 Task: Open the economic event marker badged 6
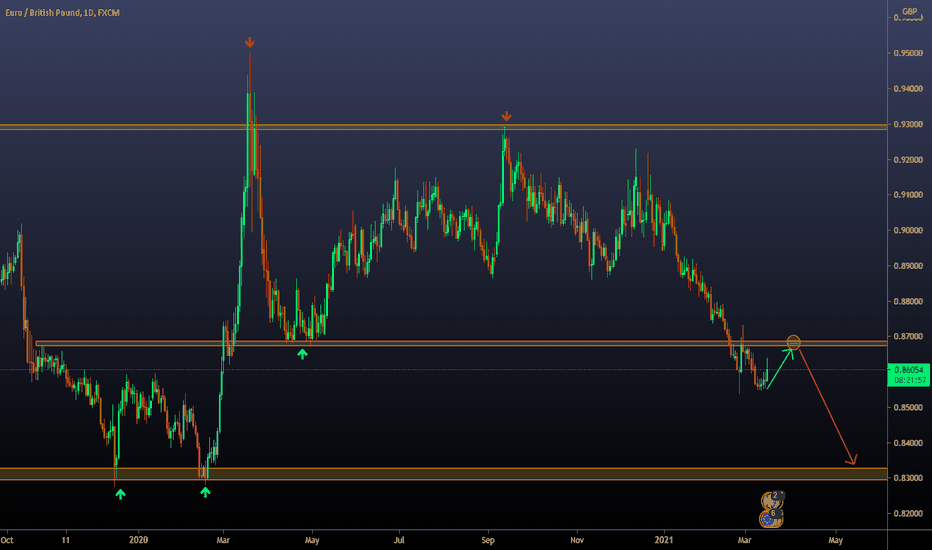coord(772,518)
